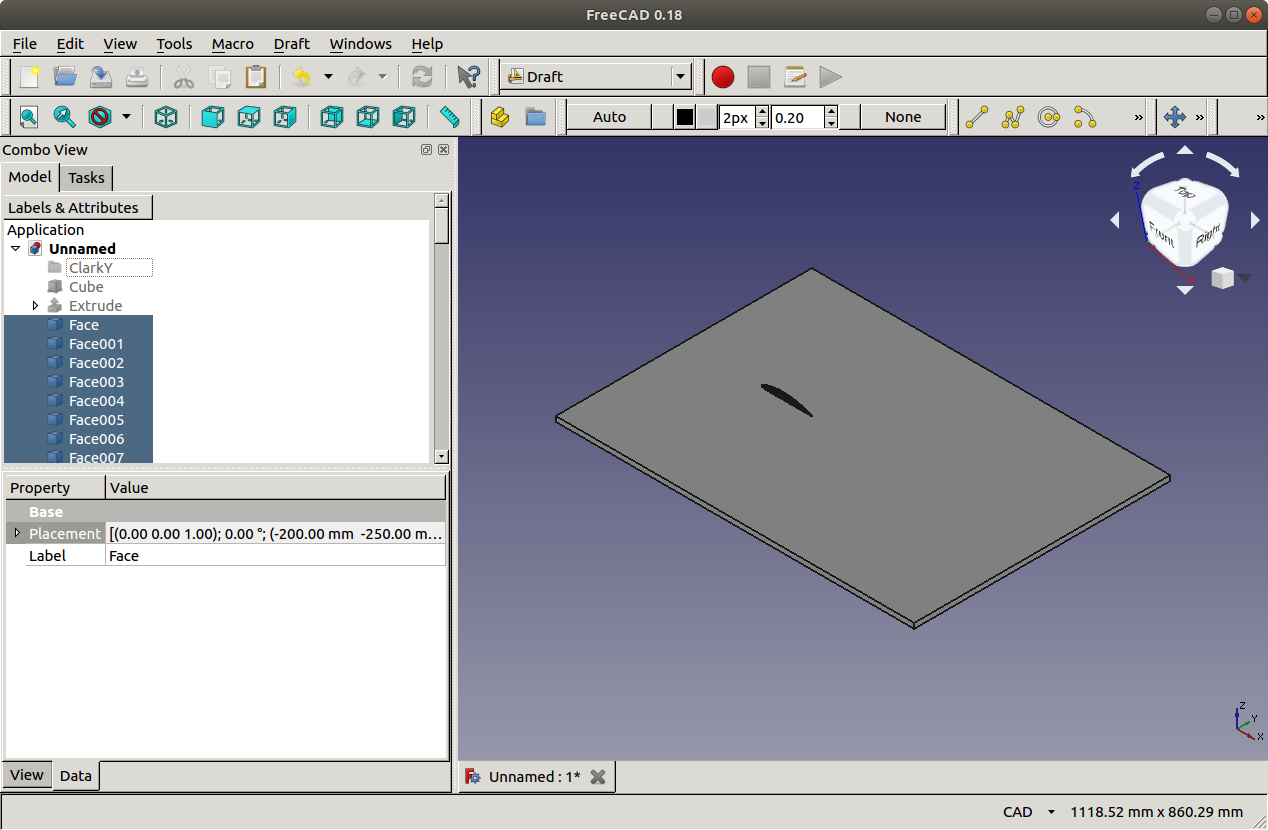1268x830 pixels.
Task: Pick the black line color swatch
Action: (685, 117)
